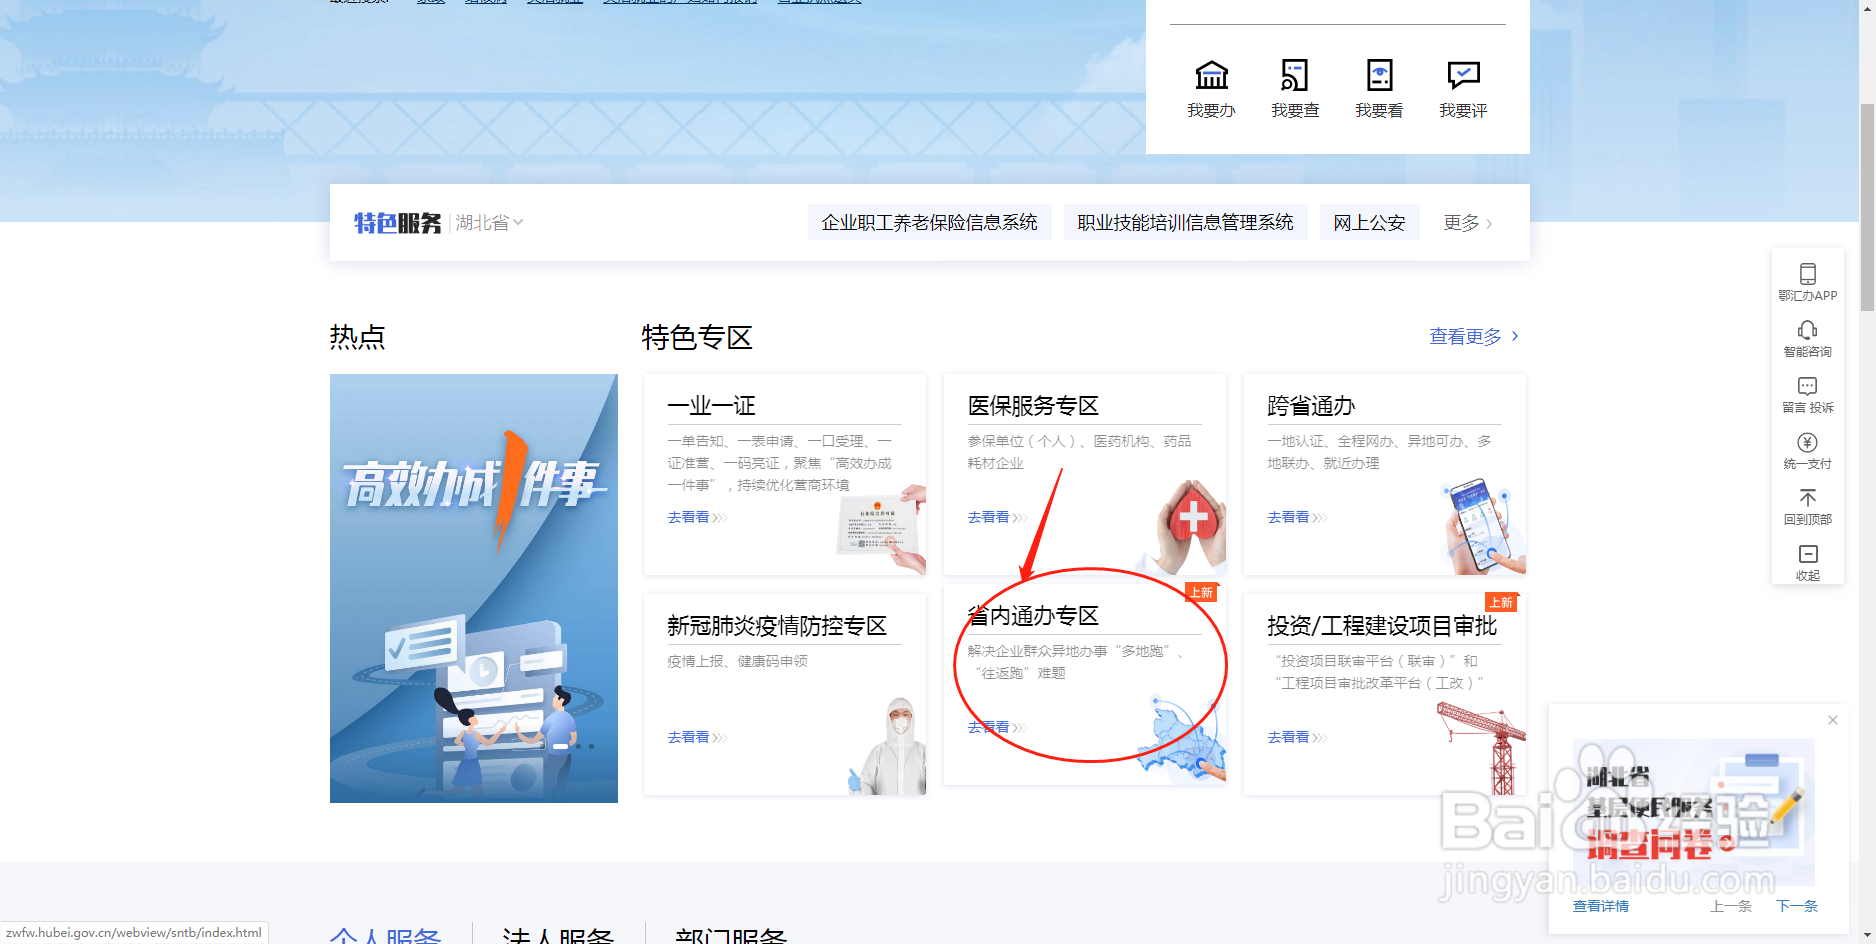Open the 统一支付 sidebar icon
This screenshot has height=944, width=1876.
(x=1806, y=450)
